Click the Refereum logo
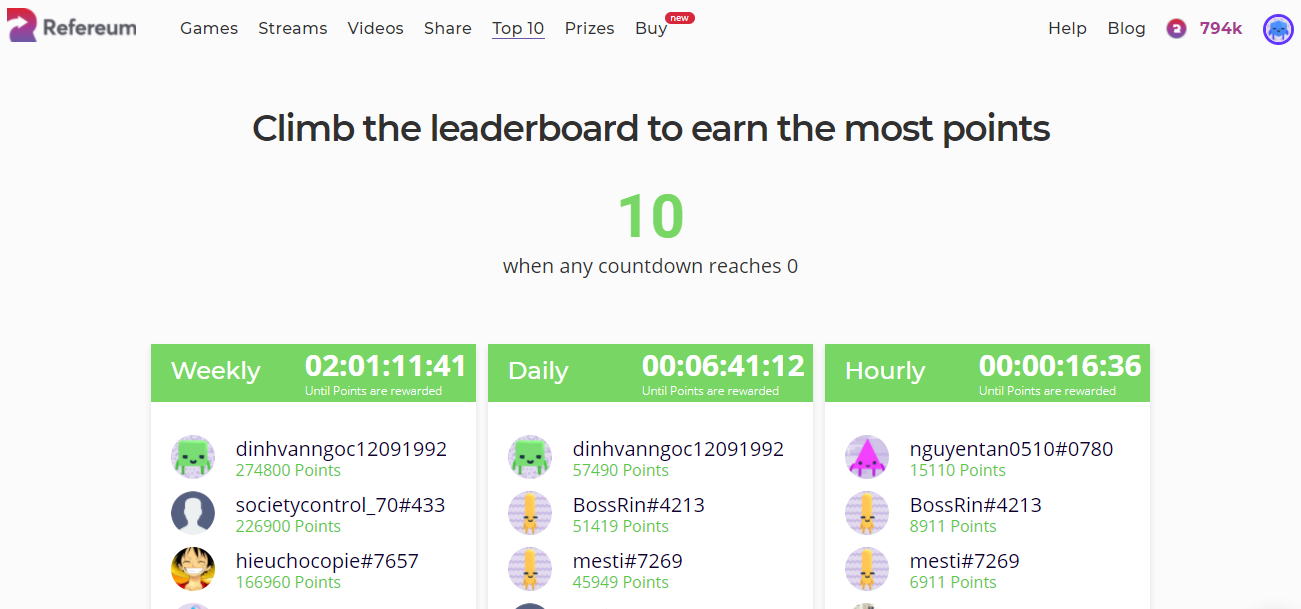 coord(72,27)
